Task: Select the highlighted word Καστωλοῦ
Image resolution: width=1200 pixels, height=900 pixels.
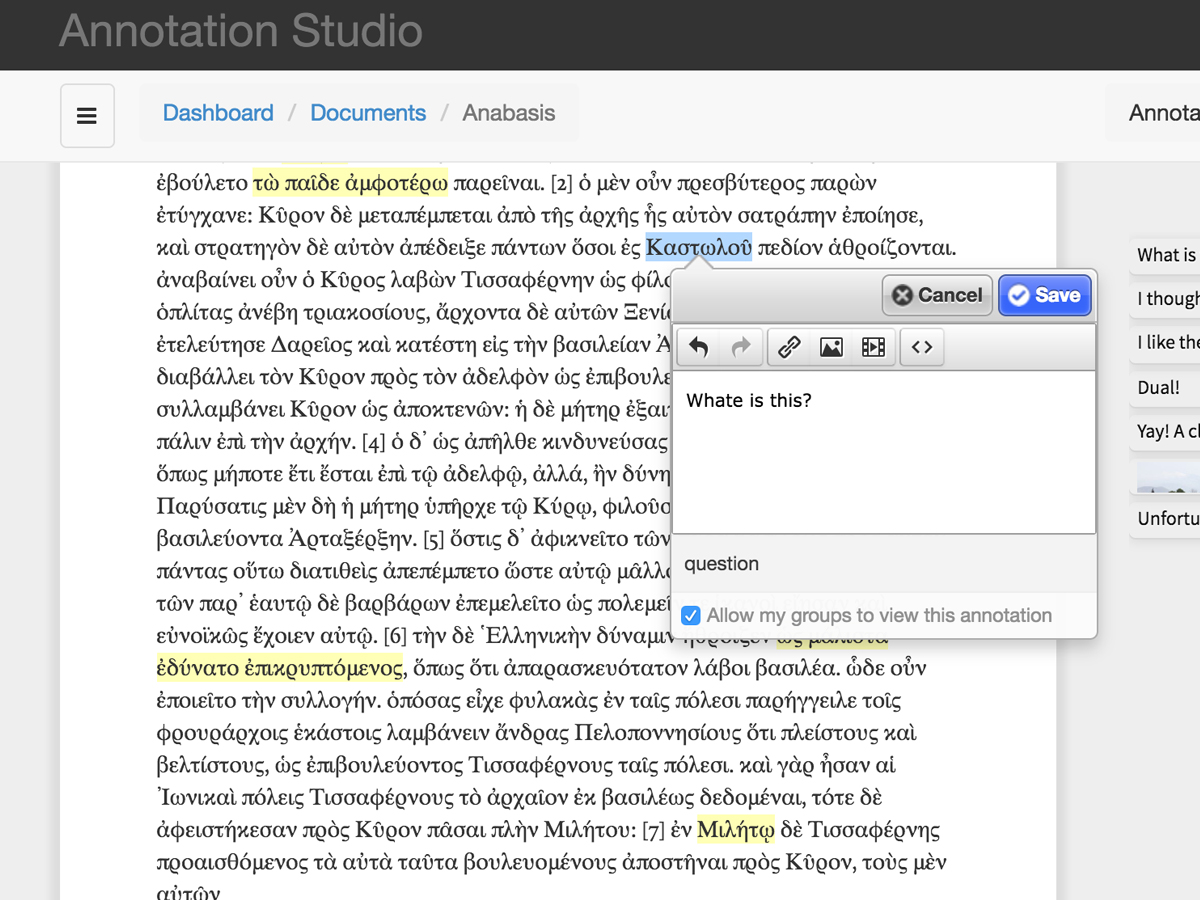Action: 698,248
